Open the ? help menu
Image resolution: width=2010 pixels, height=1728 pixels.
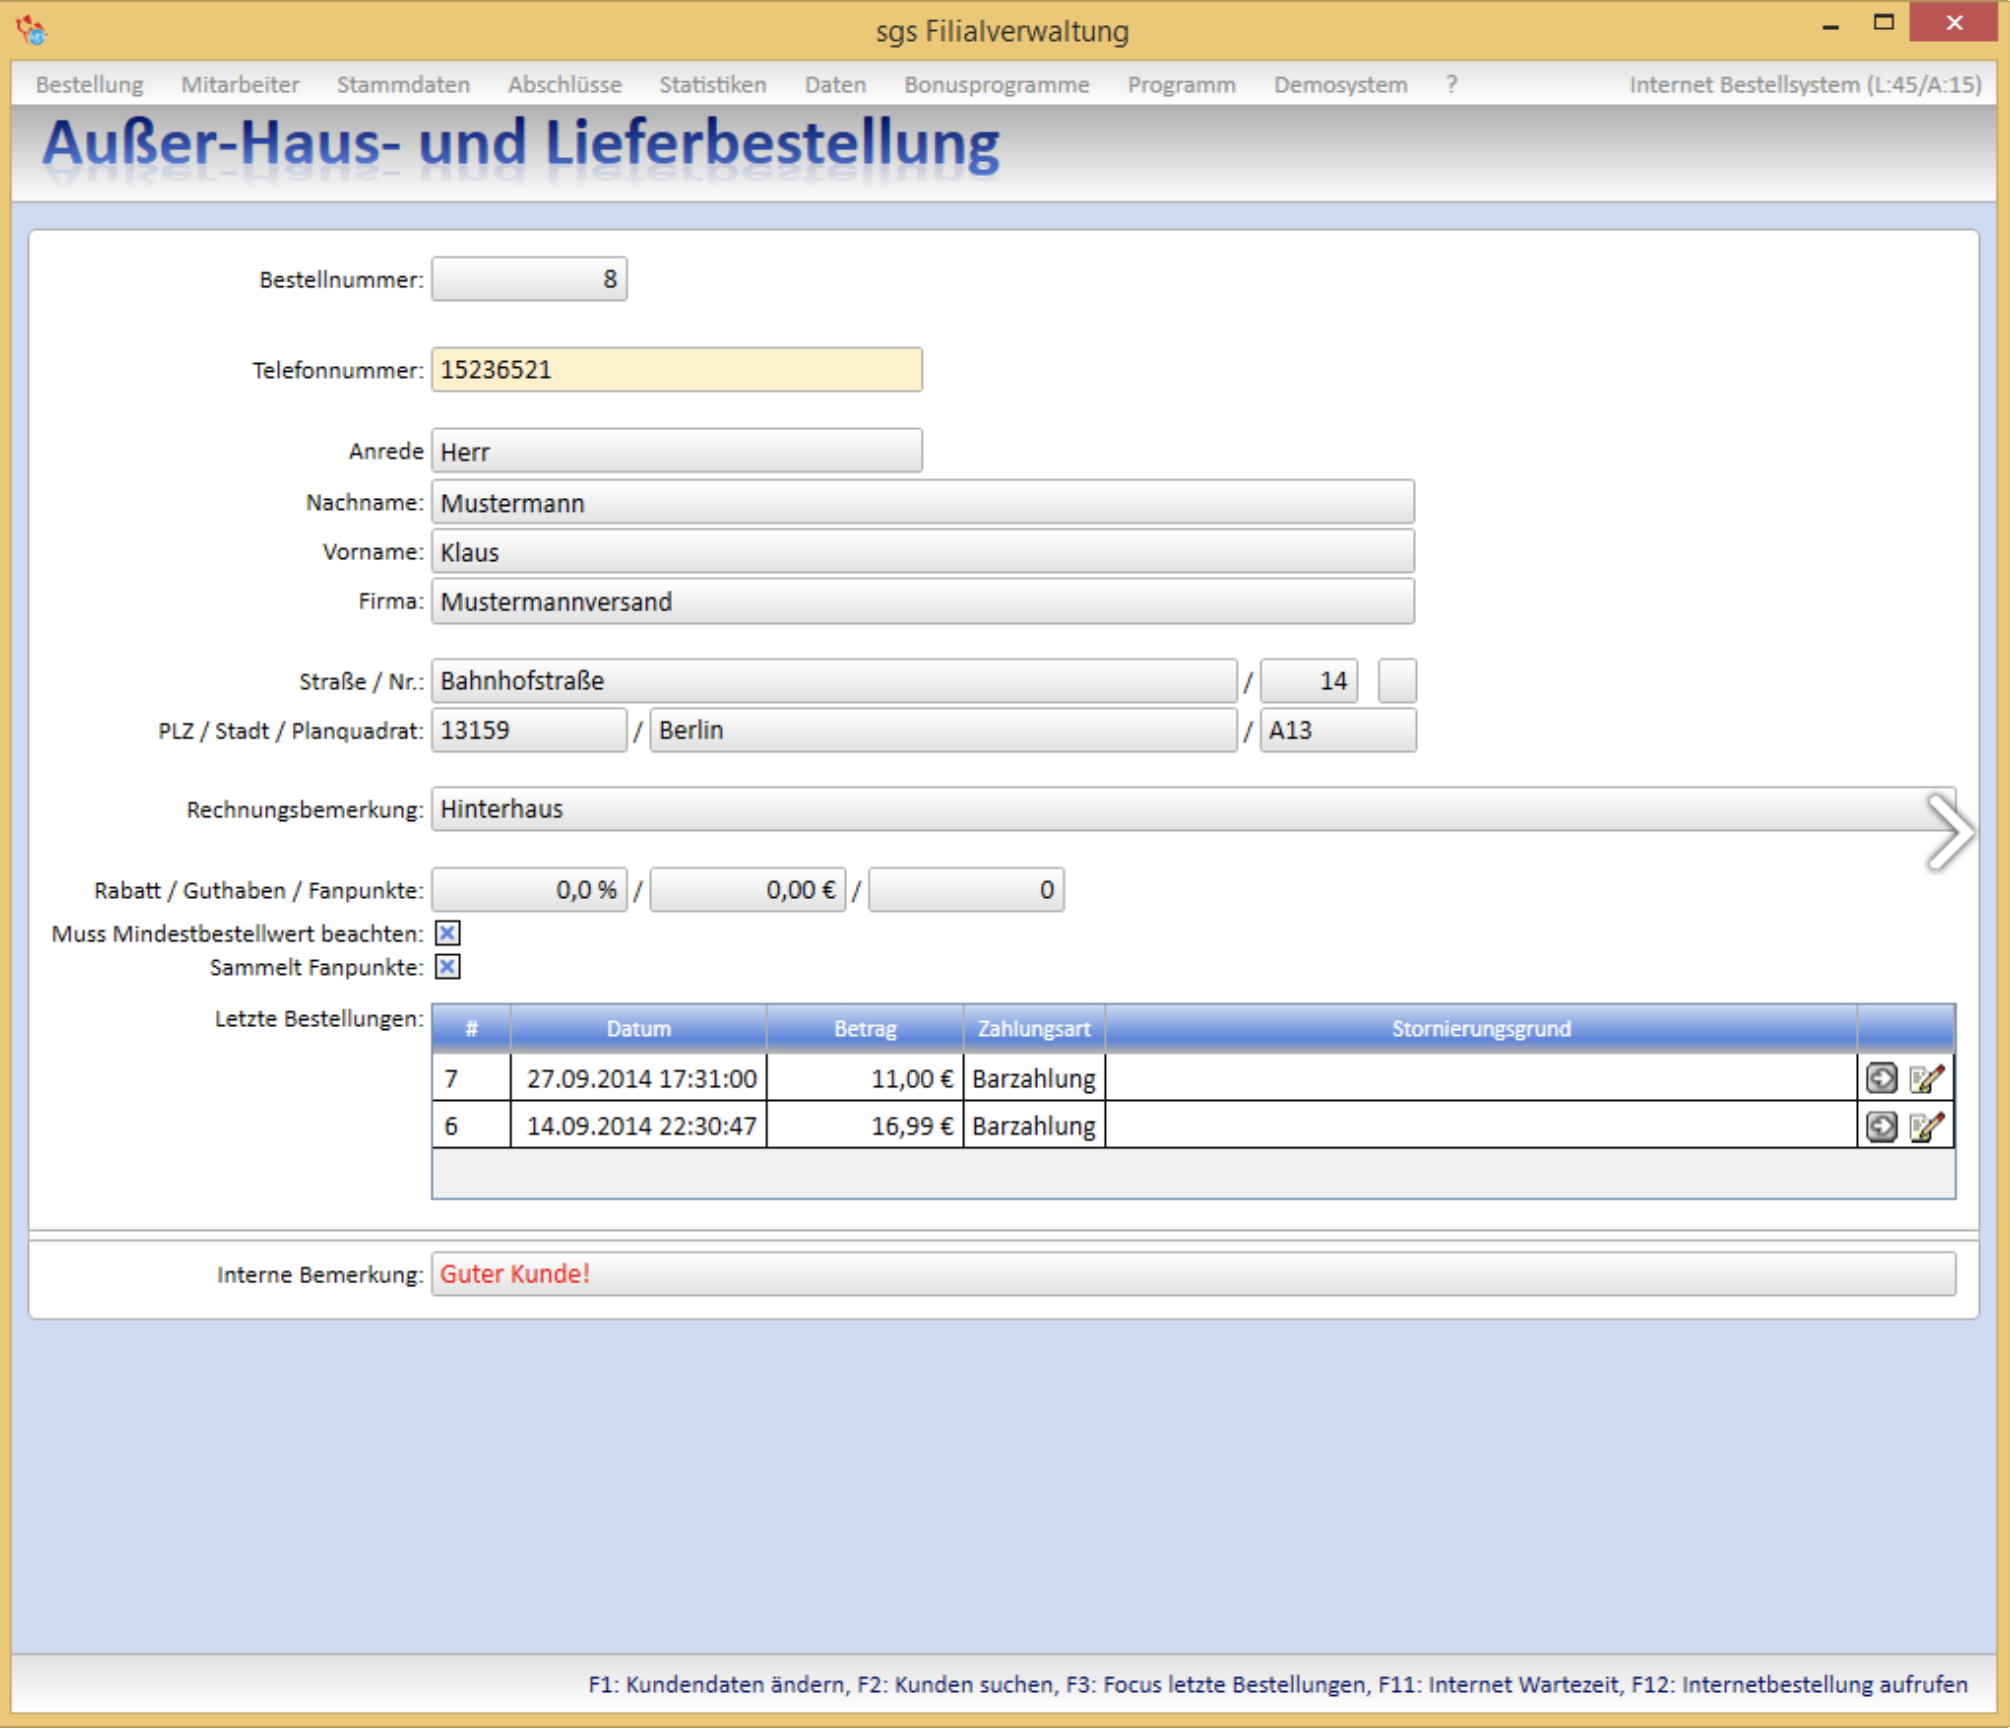[1451, 85]
